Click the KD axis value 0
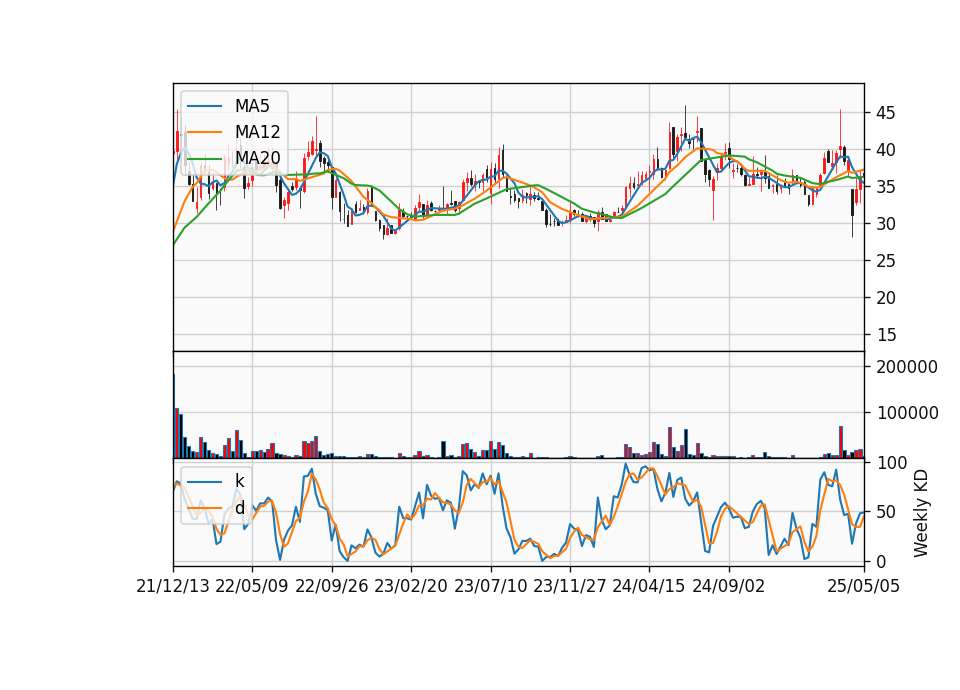The image size is (960, 690). (882, 561)
